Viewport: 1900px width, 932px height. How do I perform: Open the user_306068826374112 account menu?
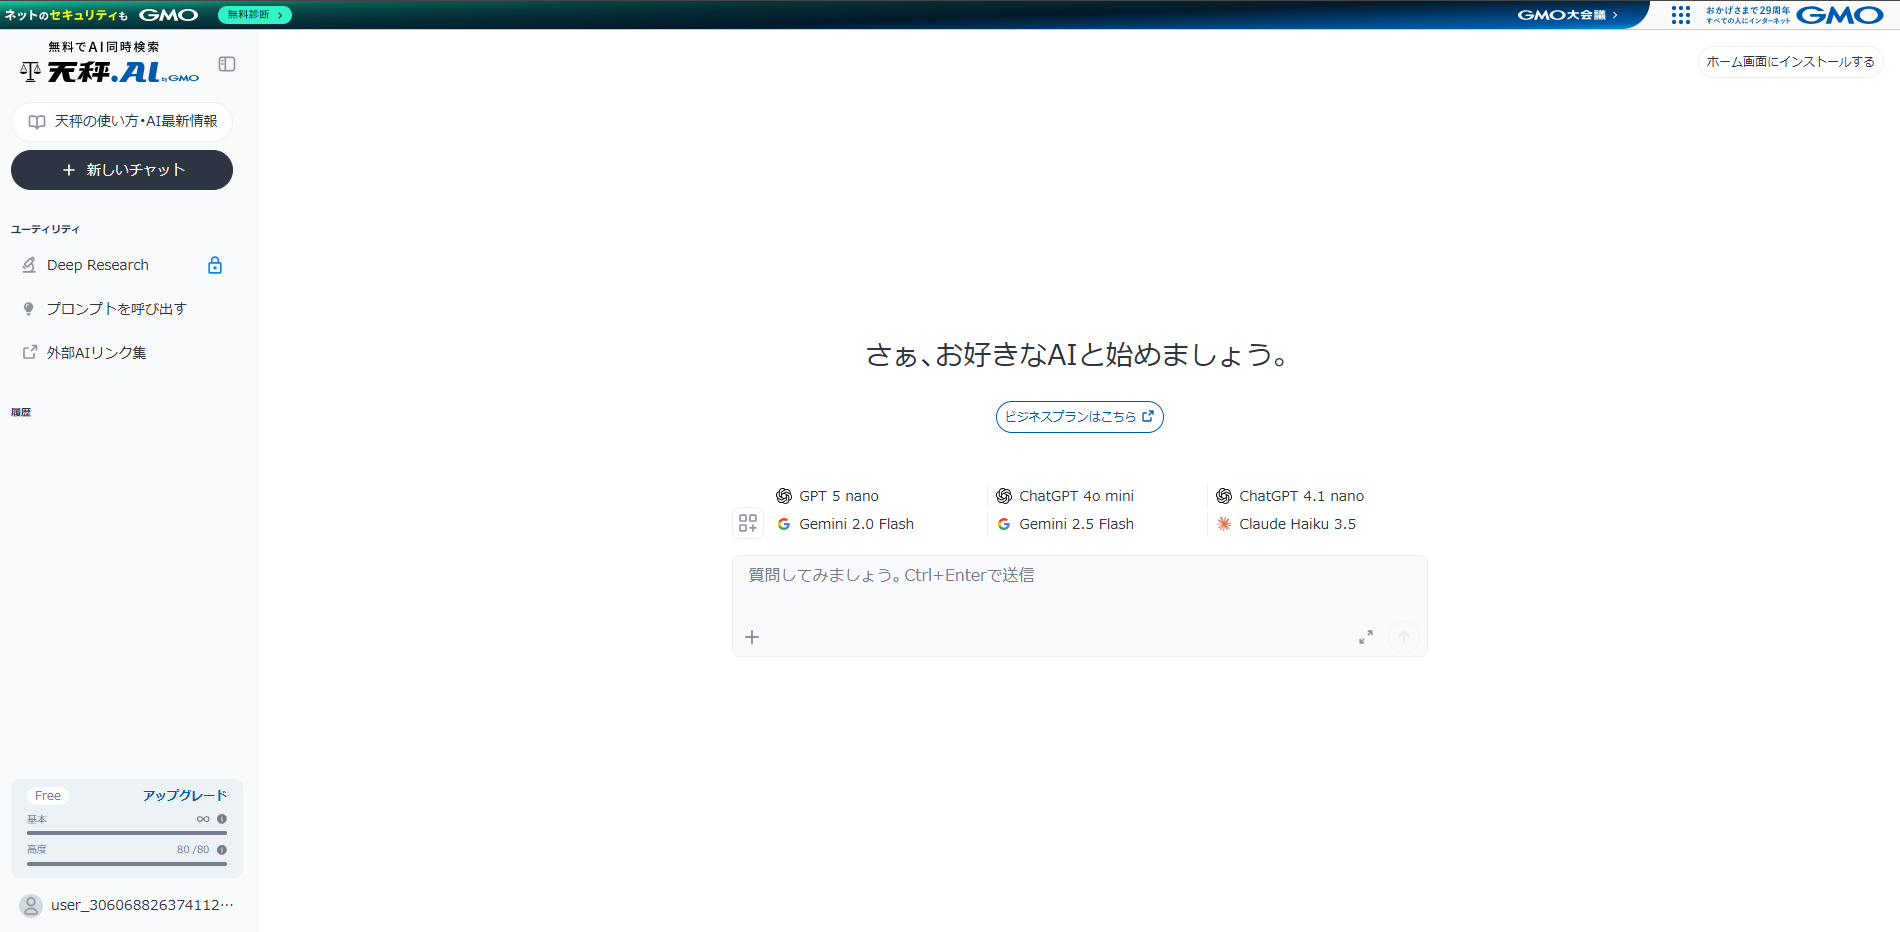[128, 904]
